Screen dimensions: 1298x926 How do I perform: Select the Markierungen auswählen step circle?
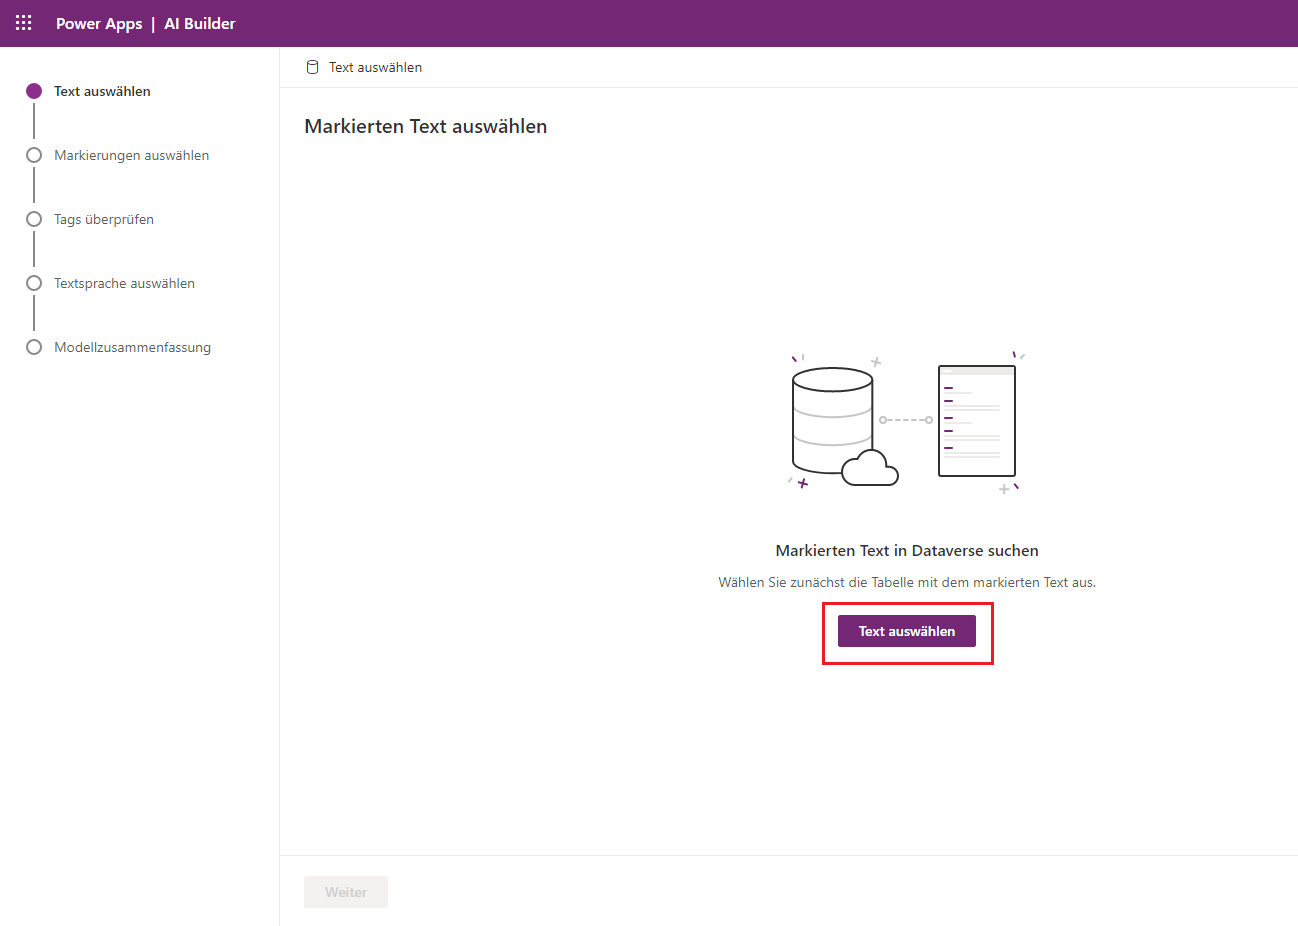pyautogui.click(x=34, y=155)
